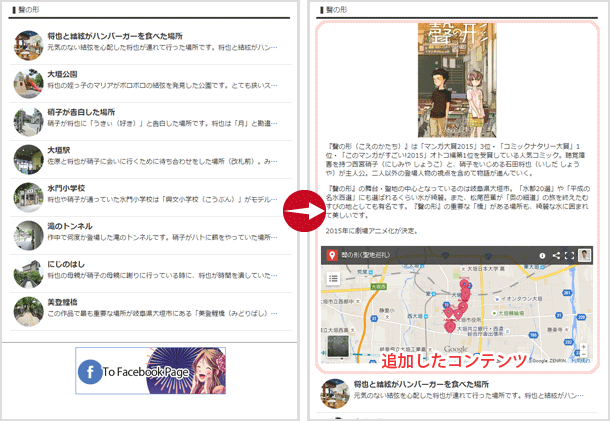
Task: Click the 聲の形 heading in left panel
Action: [28, 9]
